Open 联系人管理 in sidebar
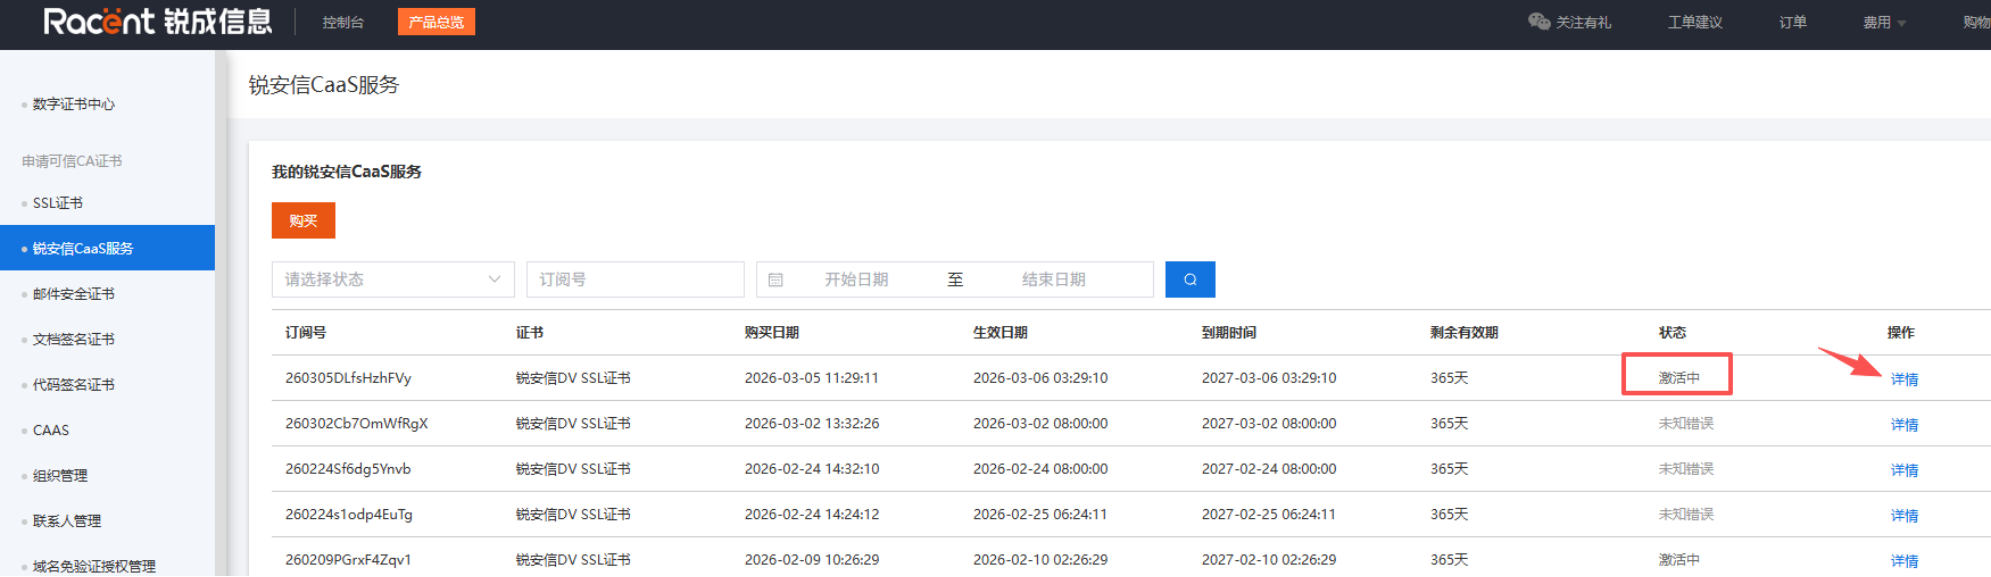 coord(67,521)
